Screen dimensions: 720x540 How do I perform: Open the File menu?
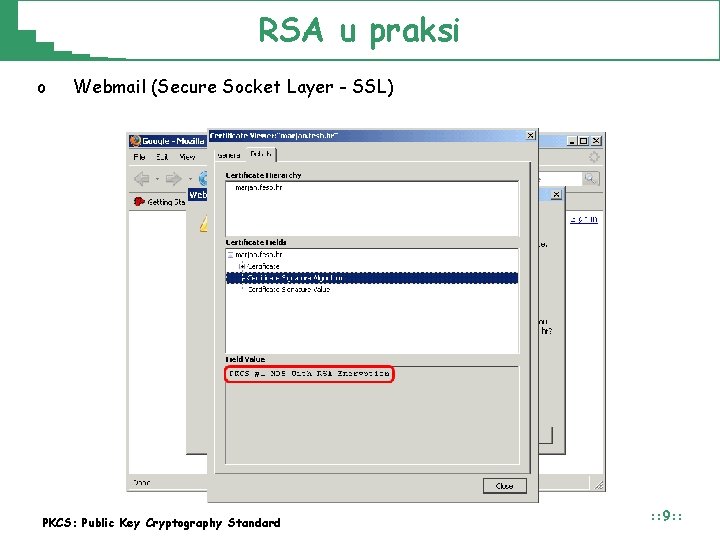tap(139, 157)
